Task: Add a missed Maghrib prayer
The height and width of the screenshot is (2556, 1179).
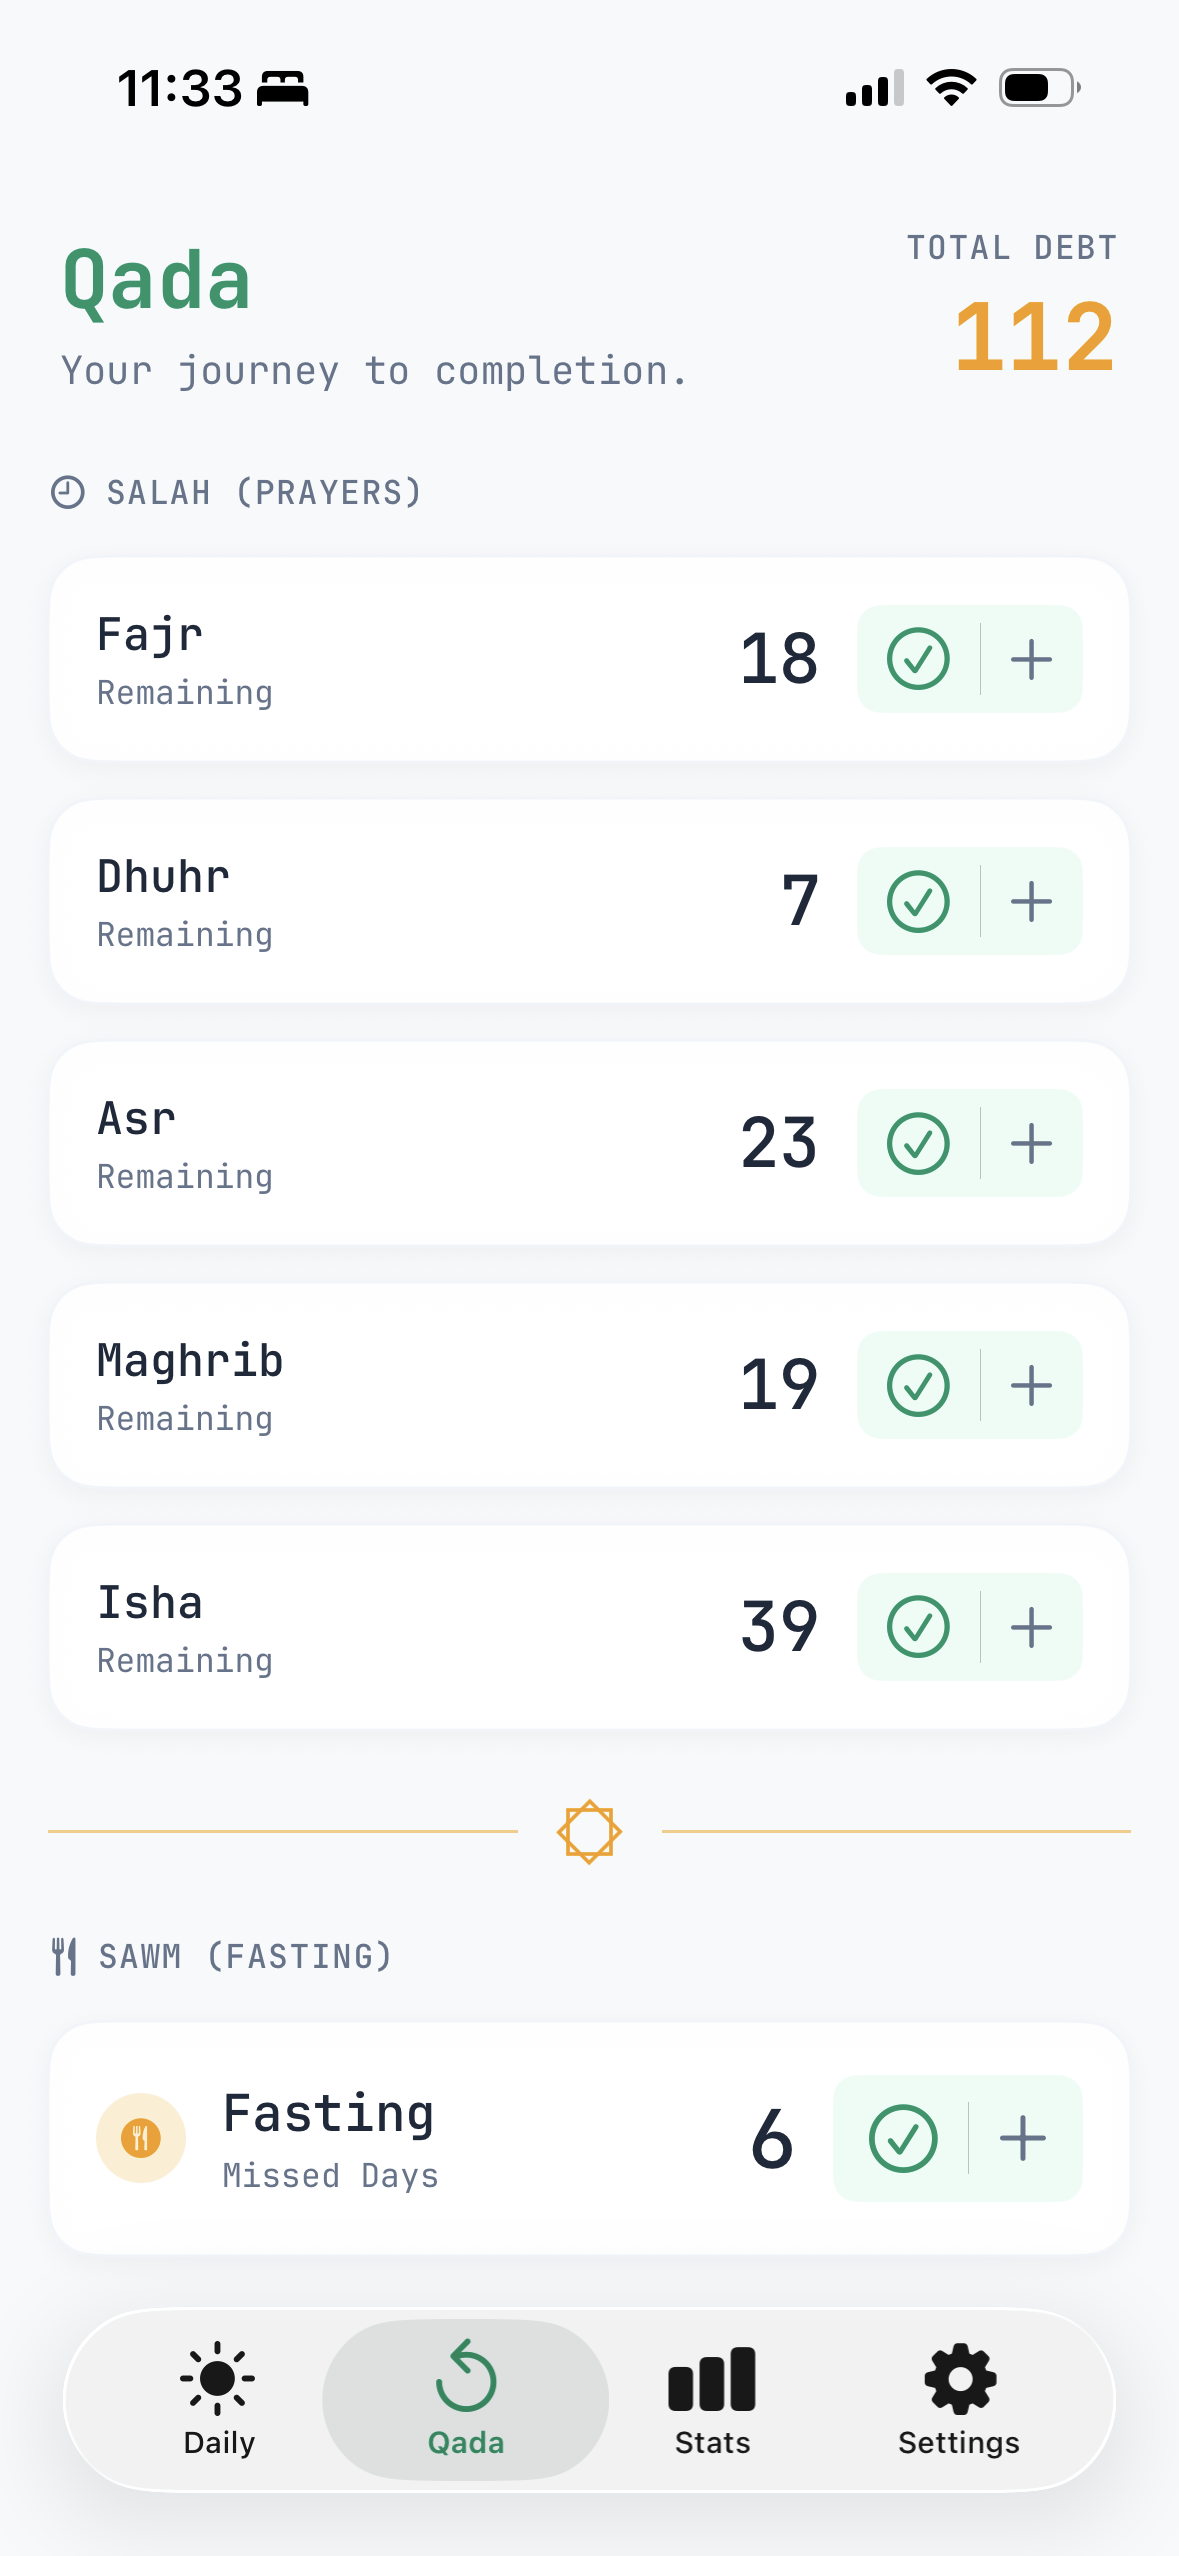Action: (1031, 1385)
